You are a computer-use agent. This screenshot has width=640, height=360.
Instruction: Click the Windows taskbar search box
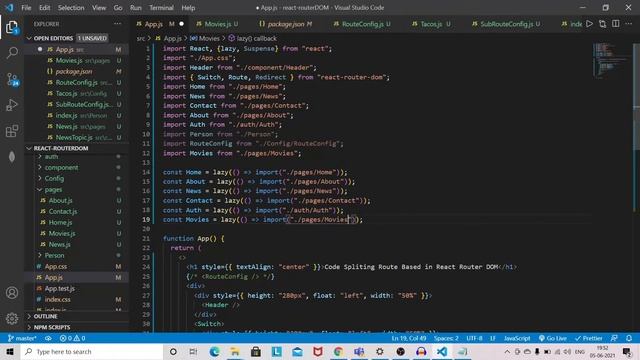(x=92, y=351)
